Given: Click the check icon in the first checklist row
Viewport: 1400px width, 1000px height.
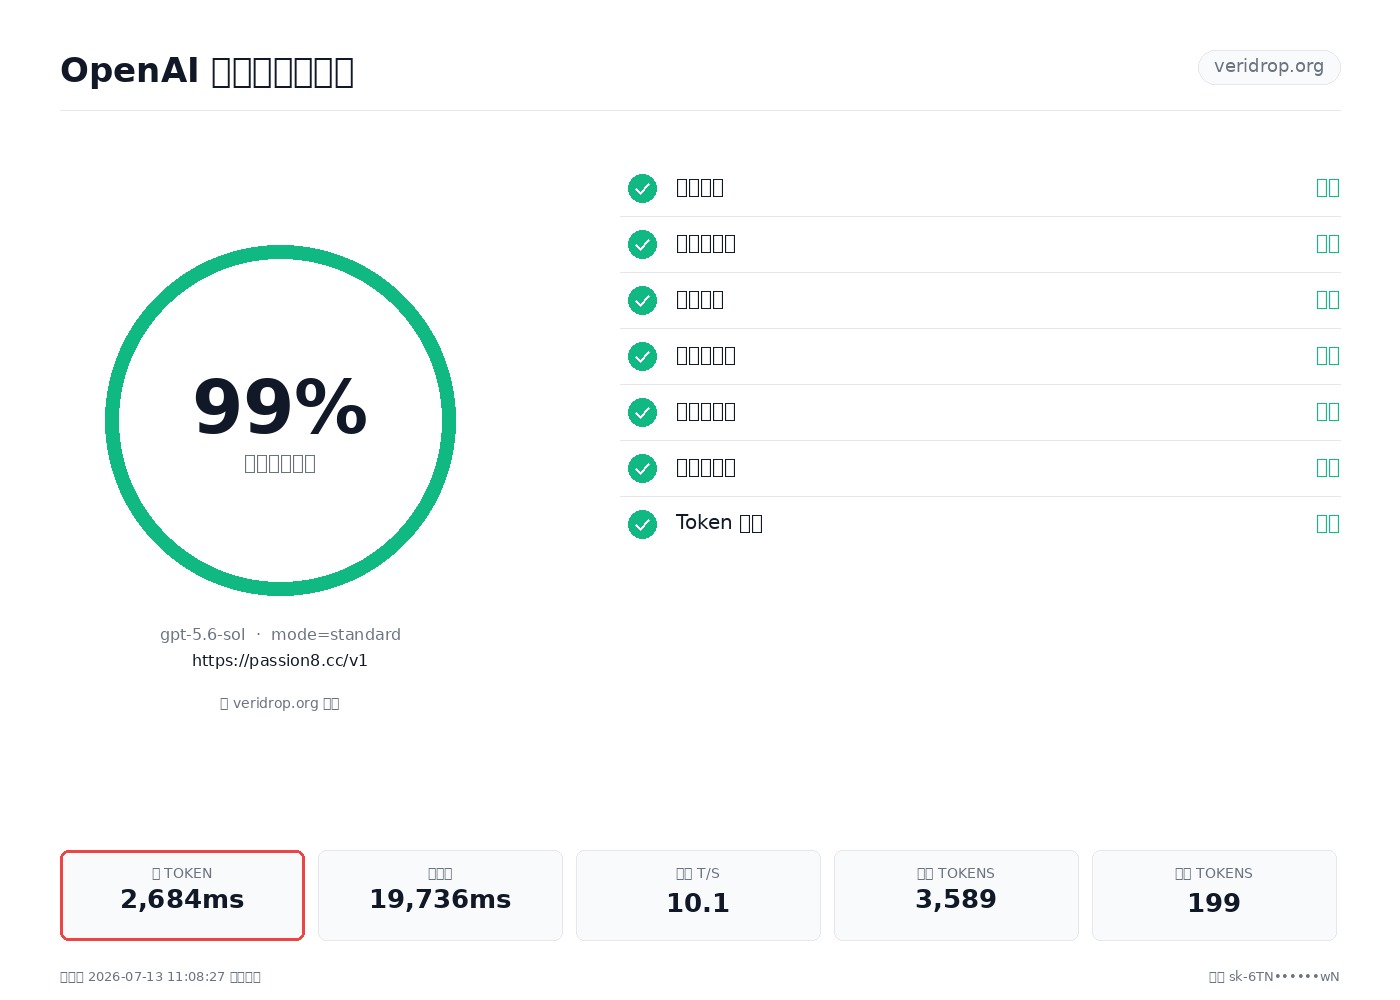Looking at the screenshot, I should 642,188.
